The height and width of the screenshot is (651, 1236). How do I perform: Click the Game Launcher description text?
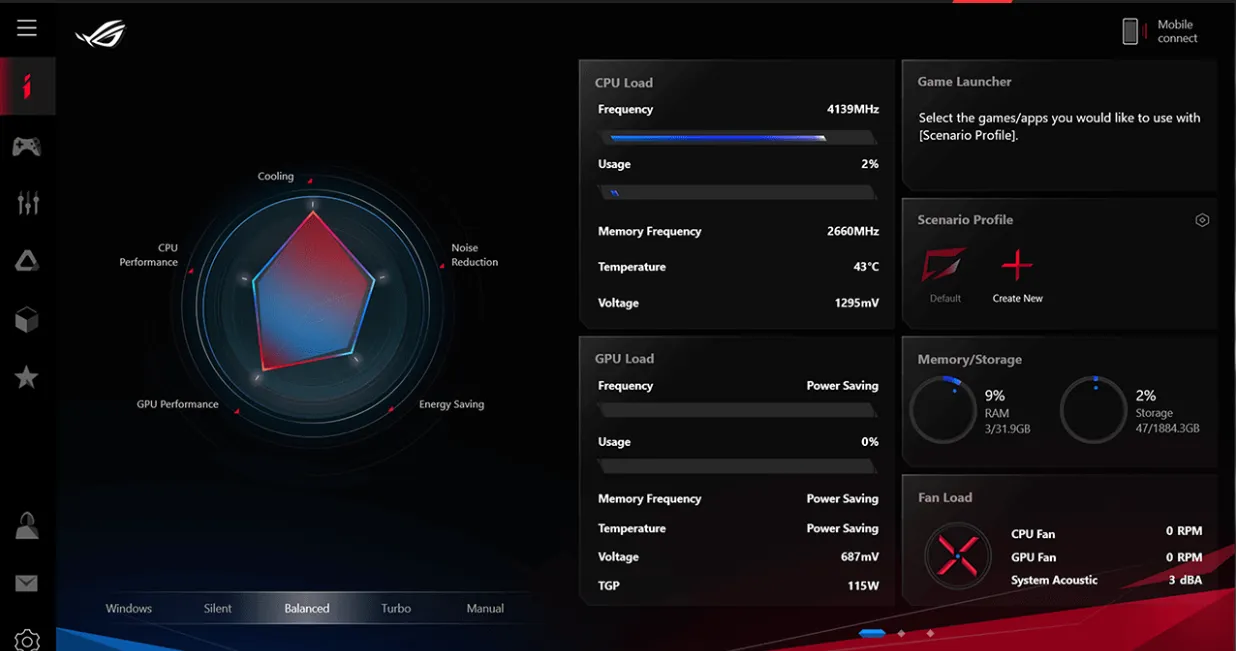[x=1060, y=126]
